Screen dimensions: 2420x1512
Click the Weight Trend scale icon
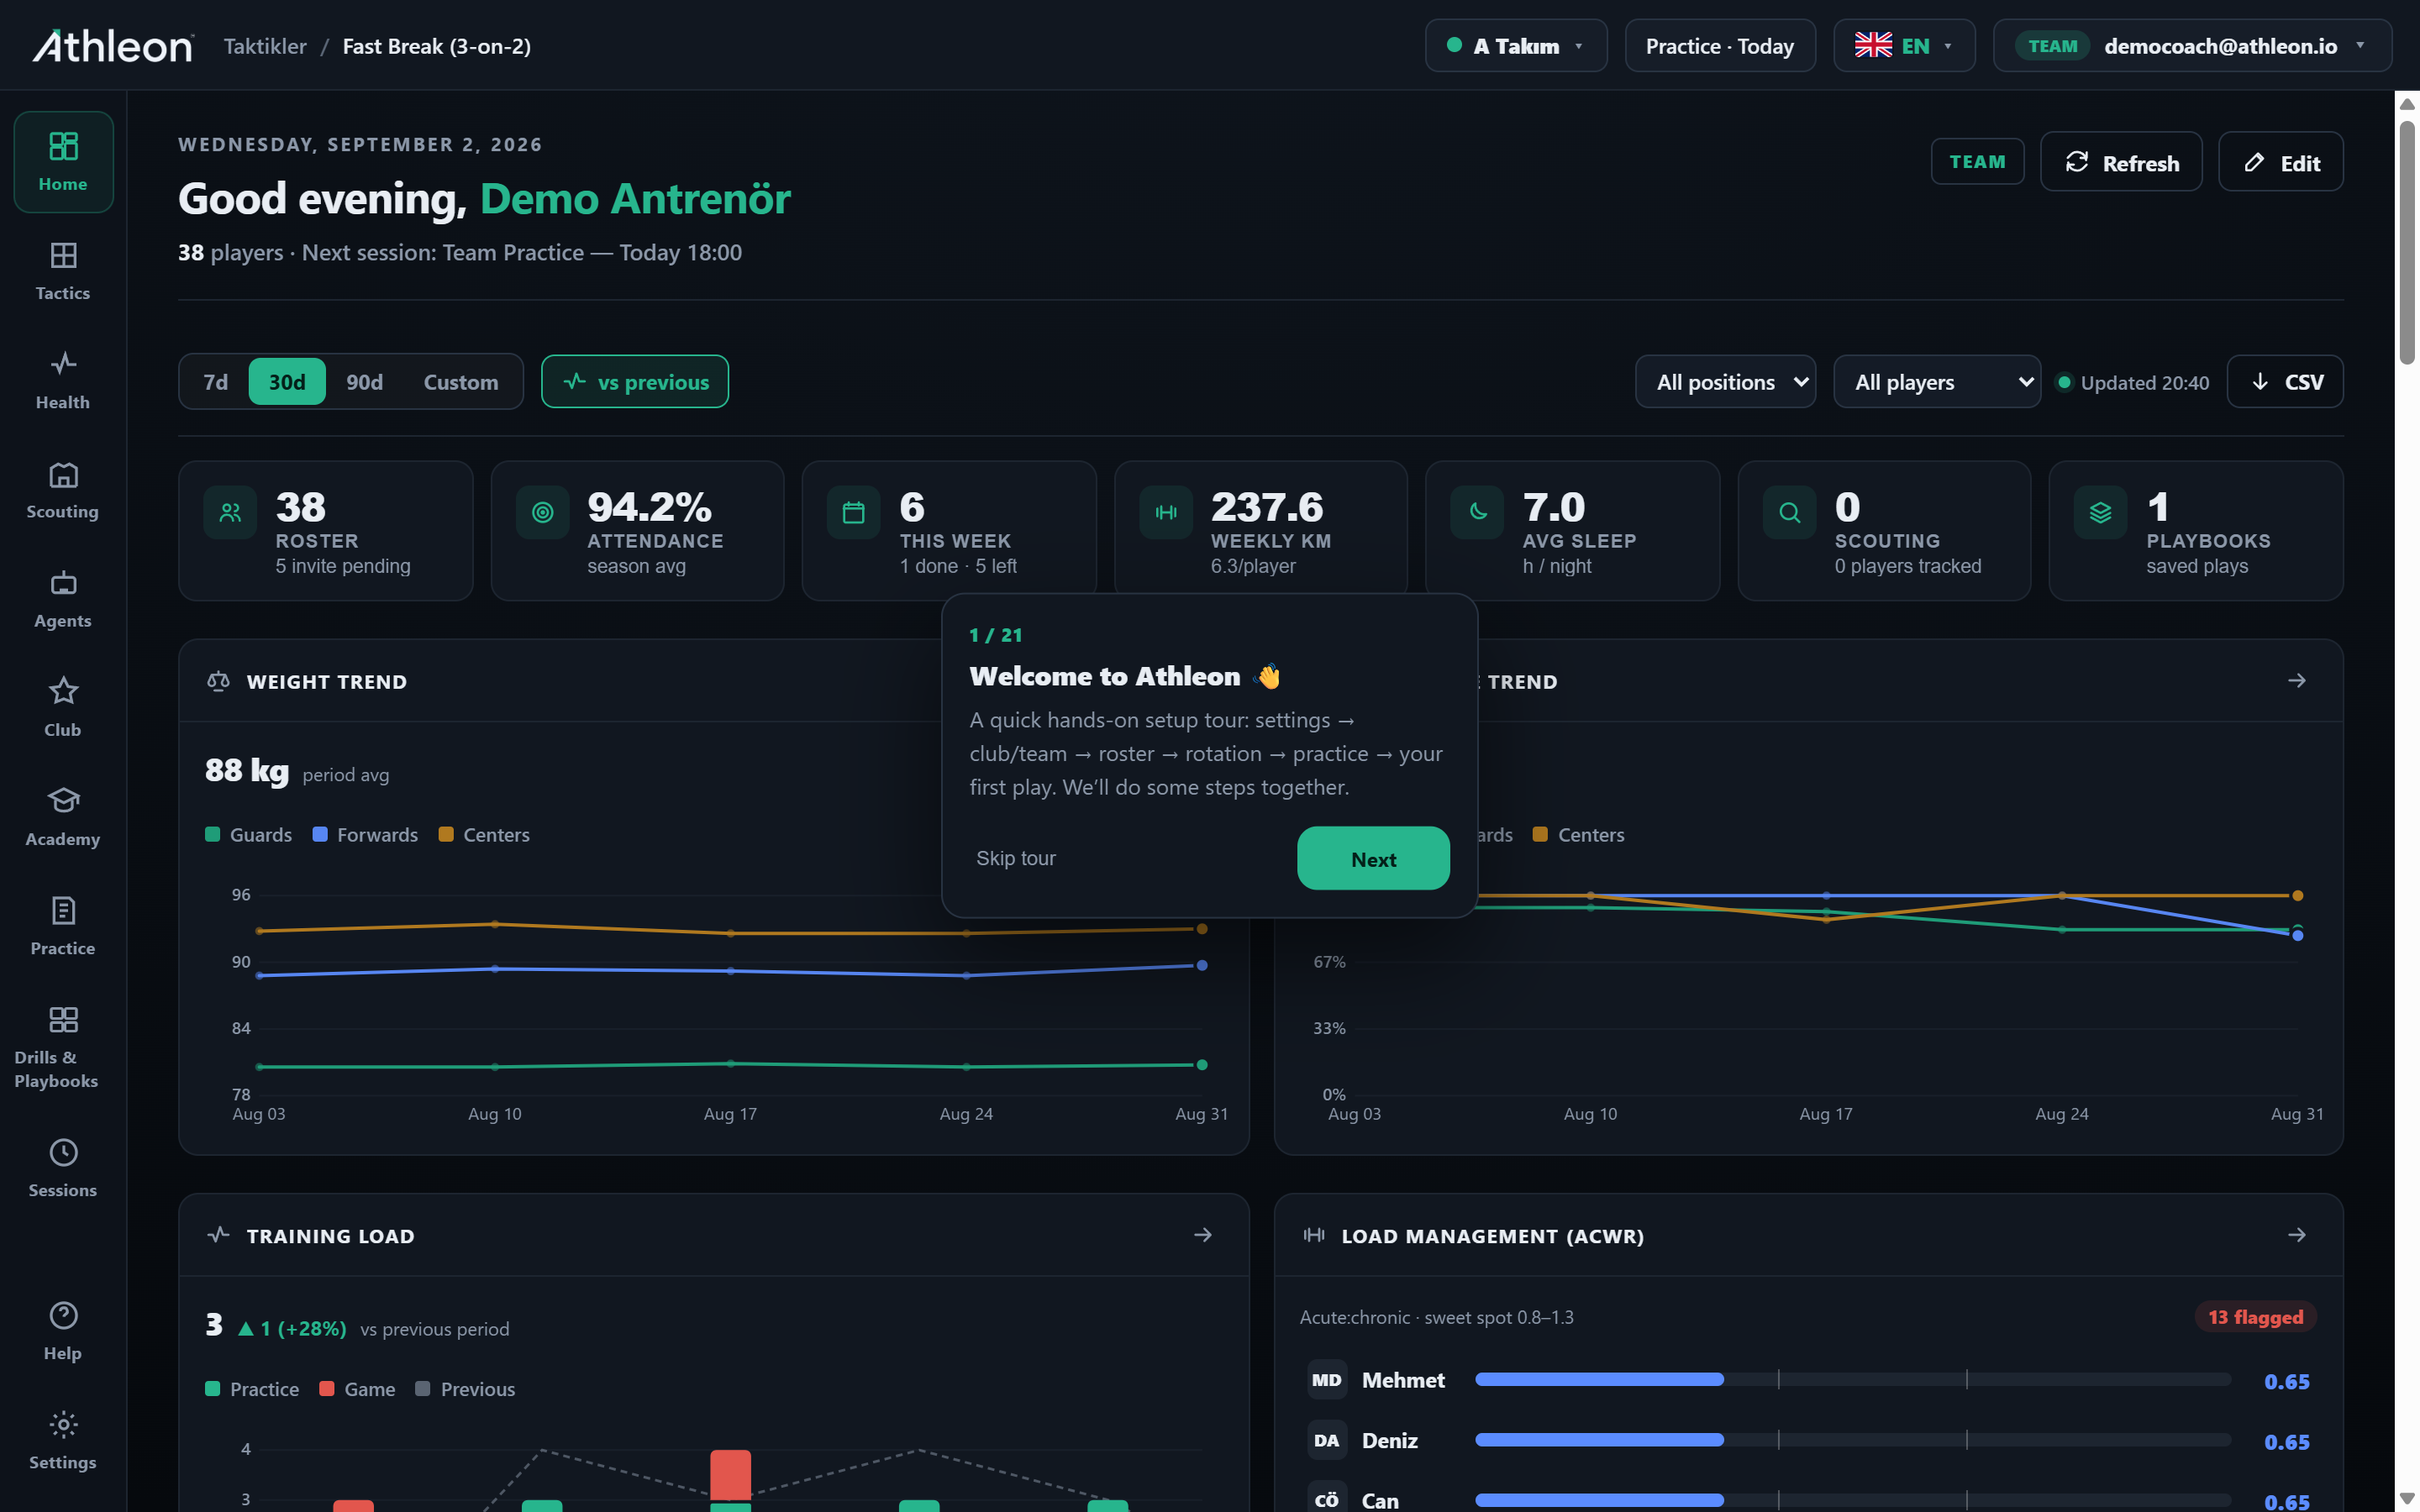218,681
